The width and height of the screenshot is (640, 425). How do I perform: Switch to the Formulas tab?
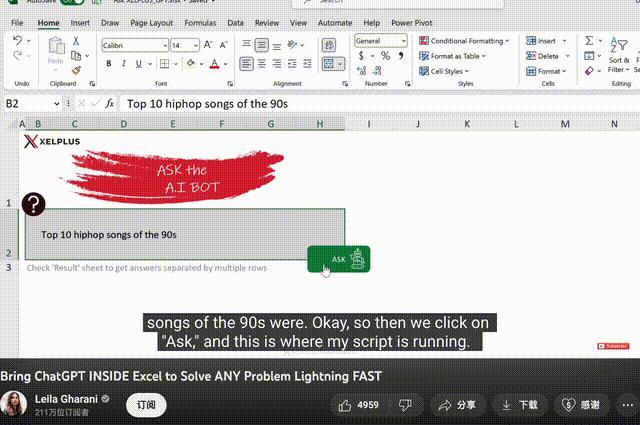[200, 23]
